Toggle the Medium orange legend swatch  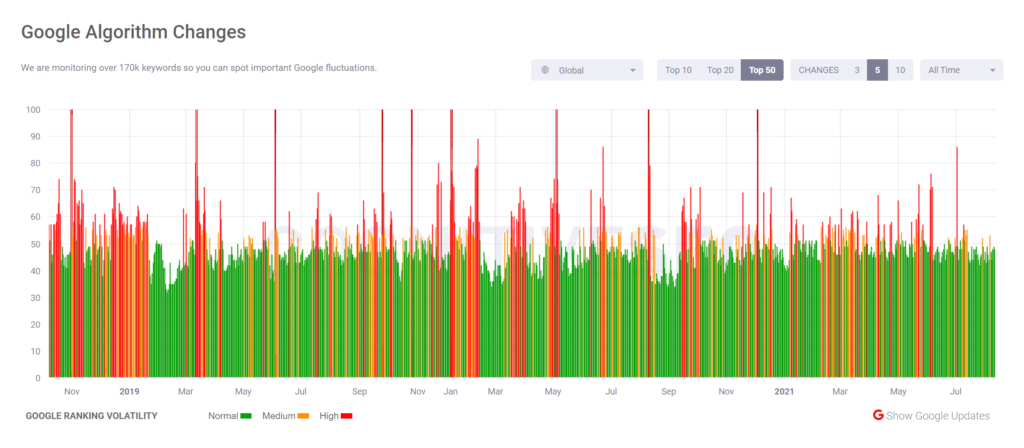[x=303, y=416]
